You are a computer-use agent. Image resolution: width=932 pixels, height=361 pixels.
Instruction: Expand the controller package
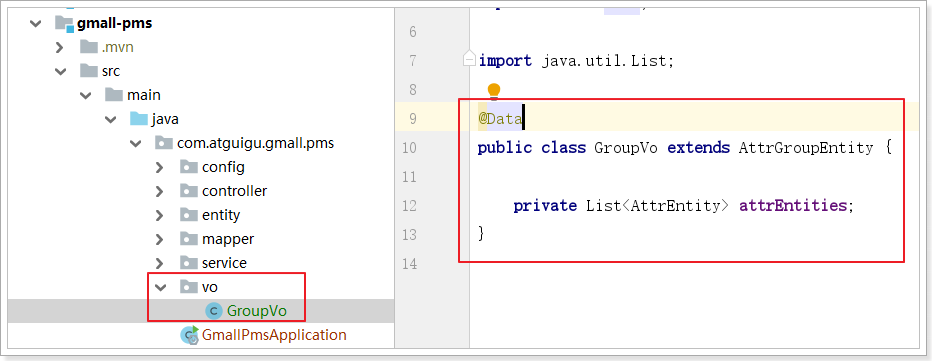(x=159, y=191)
